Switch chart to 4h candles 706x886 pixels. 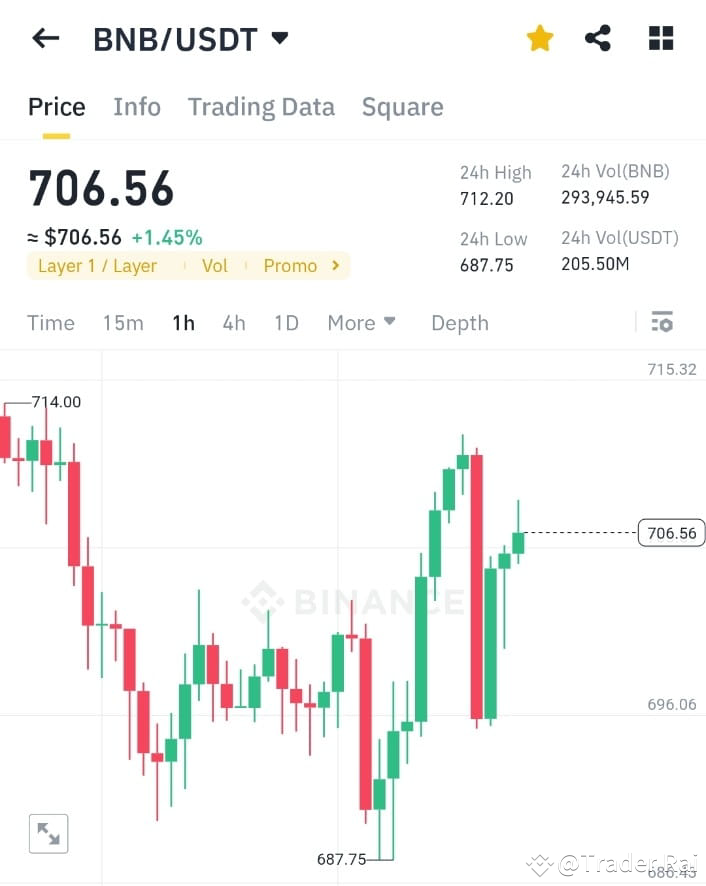[233, 322]
